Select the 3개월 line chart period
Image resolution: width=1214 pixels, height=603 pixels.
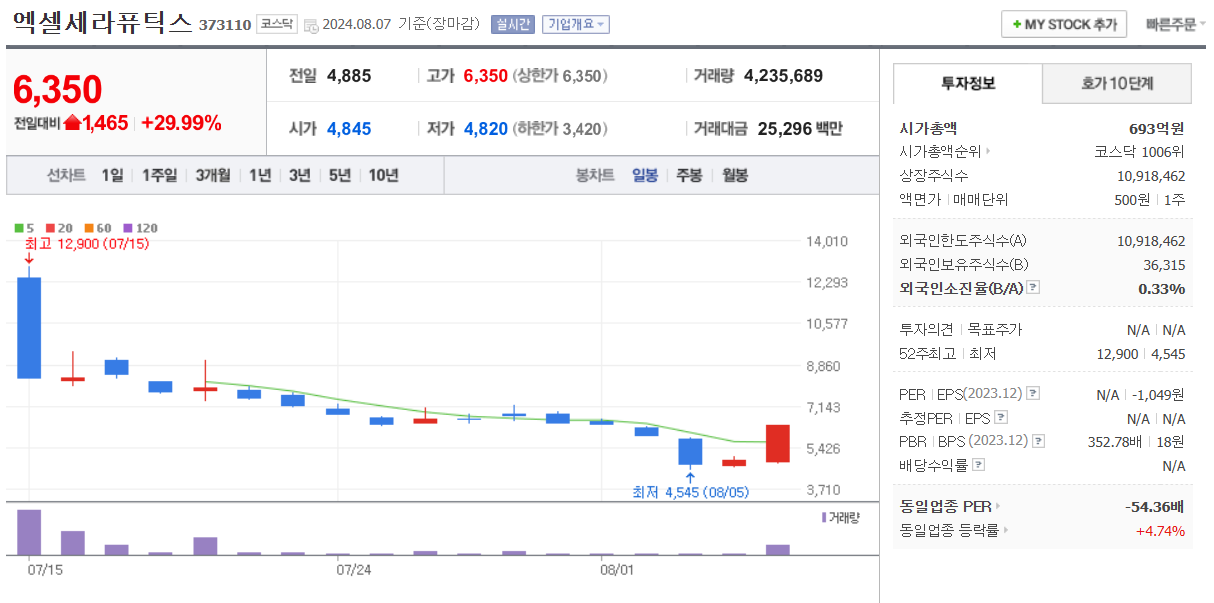click(213, 175)
